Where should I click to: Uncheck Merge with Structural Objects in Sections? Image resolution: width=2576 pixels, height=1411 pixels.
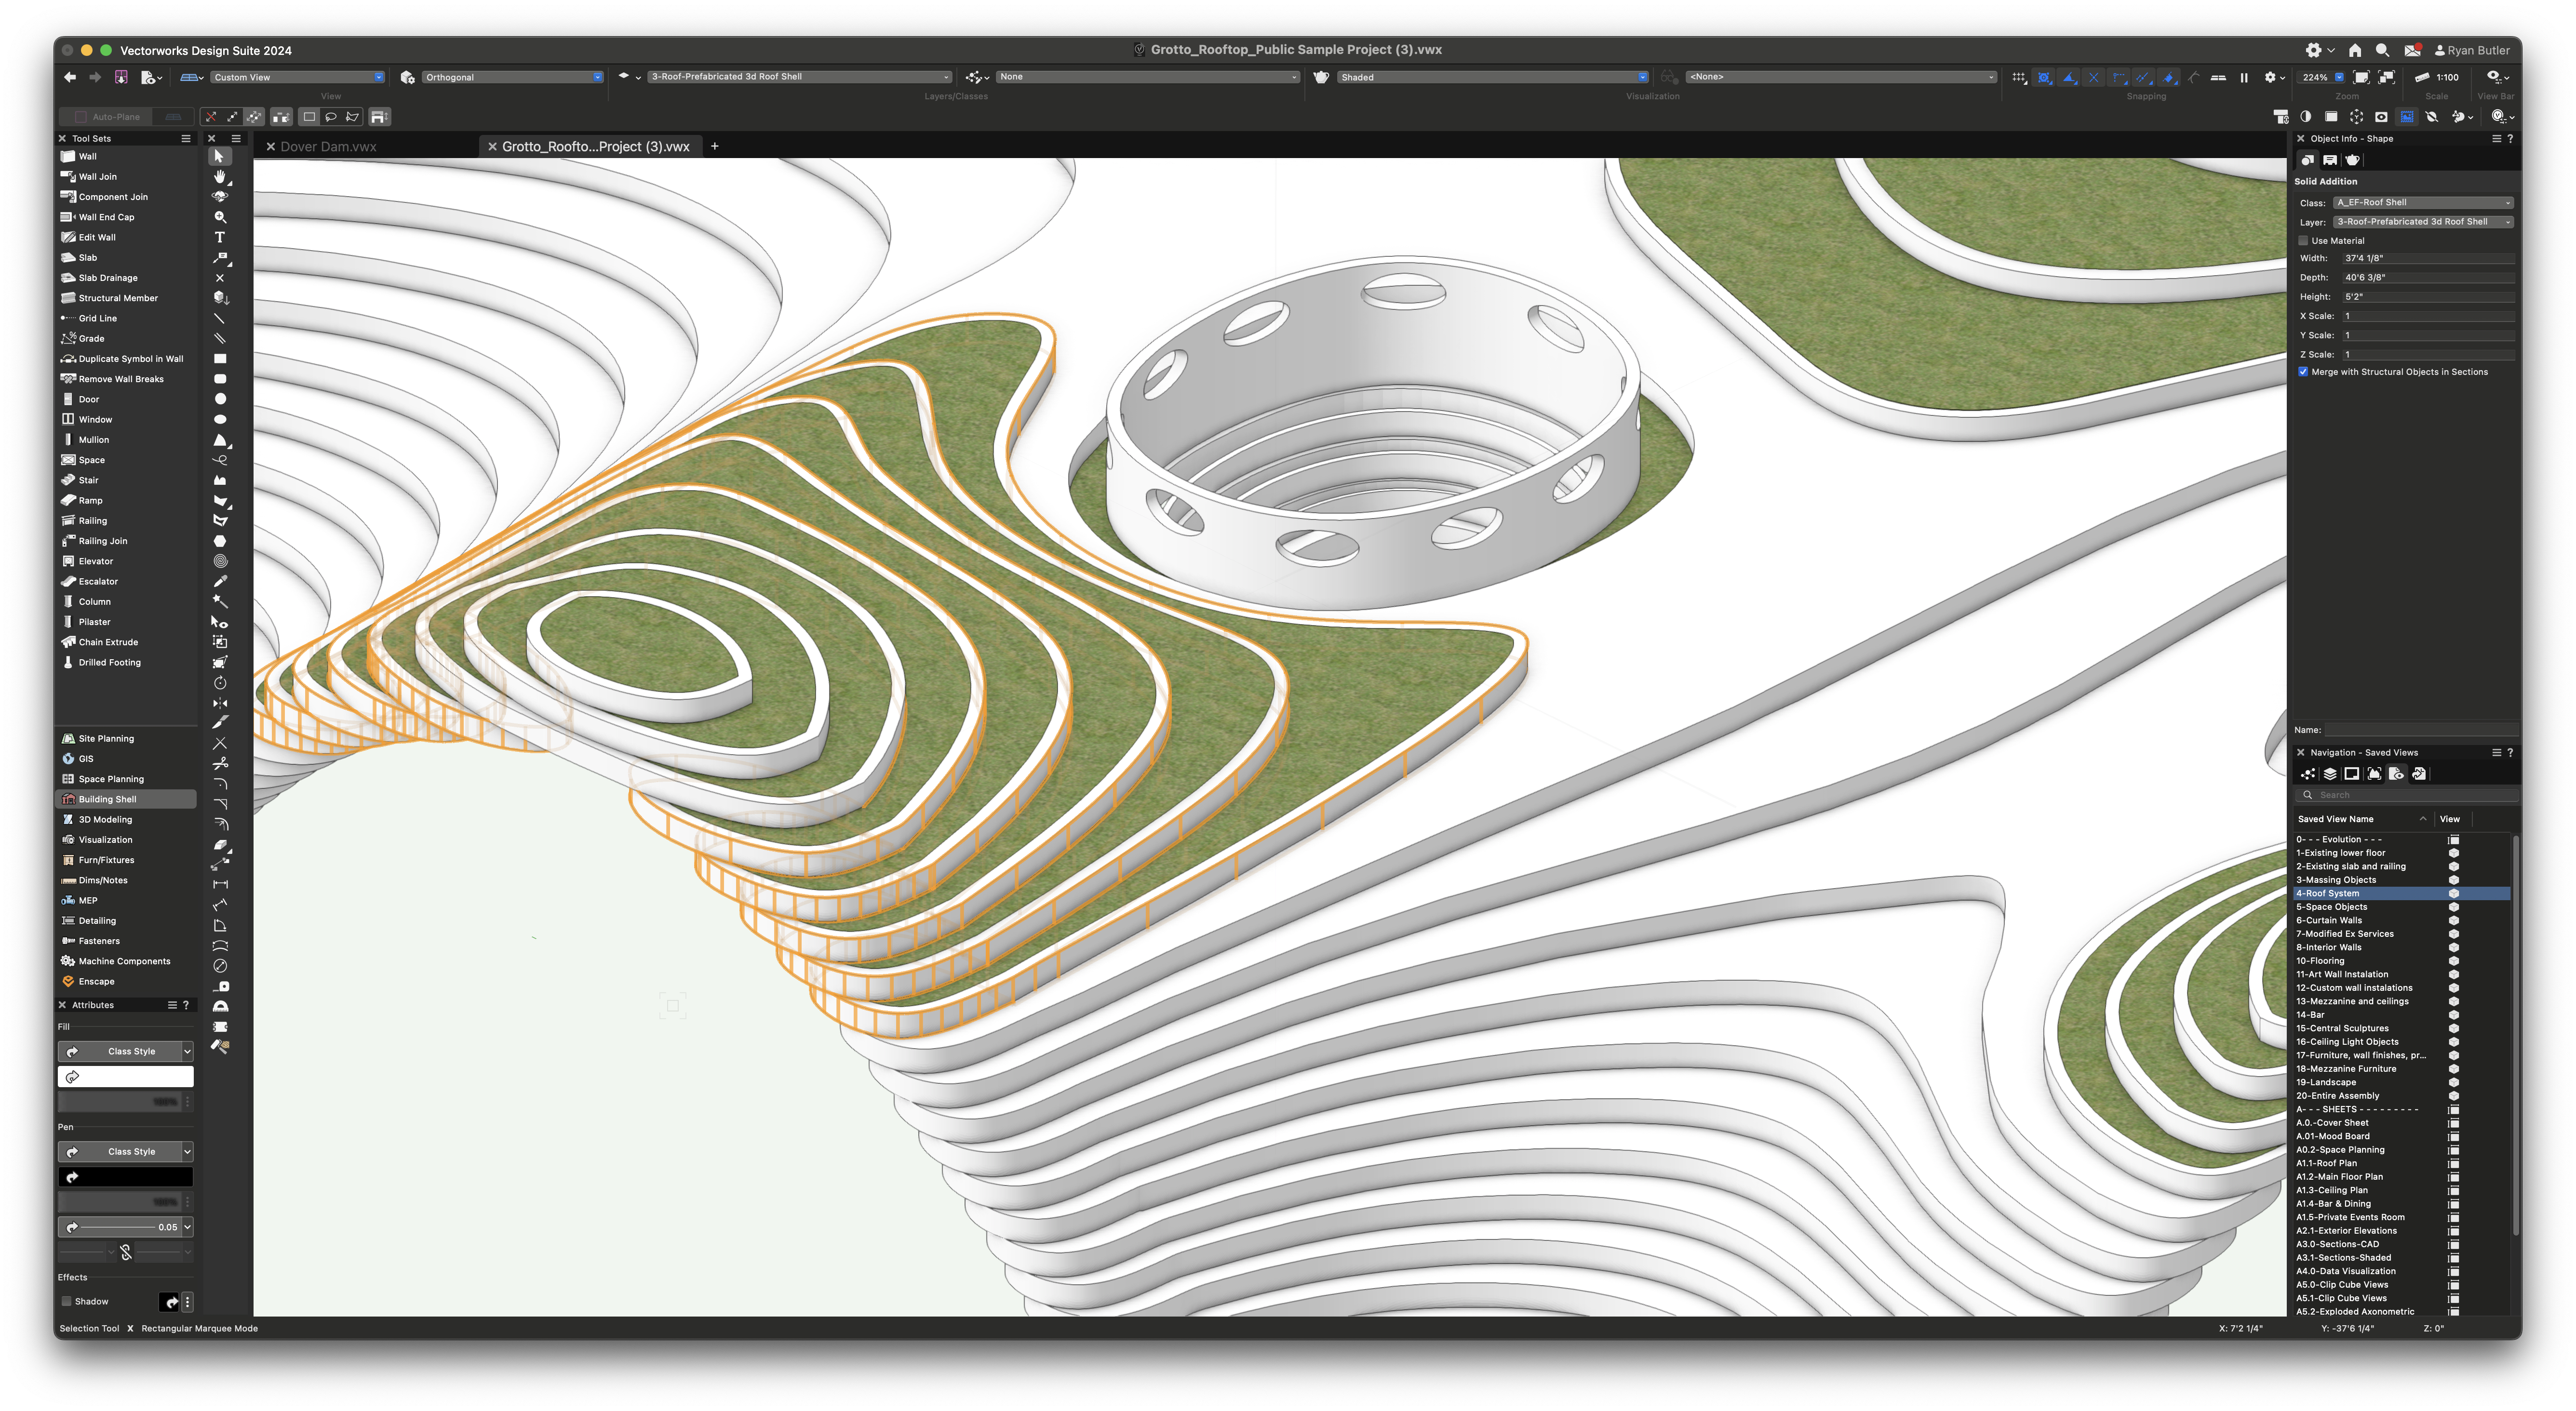(2303, 371)
